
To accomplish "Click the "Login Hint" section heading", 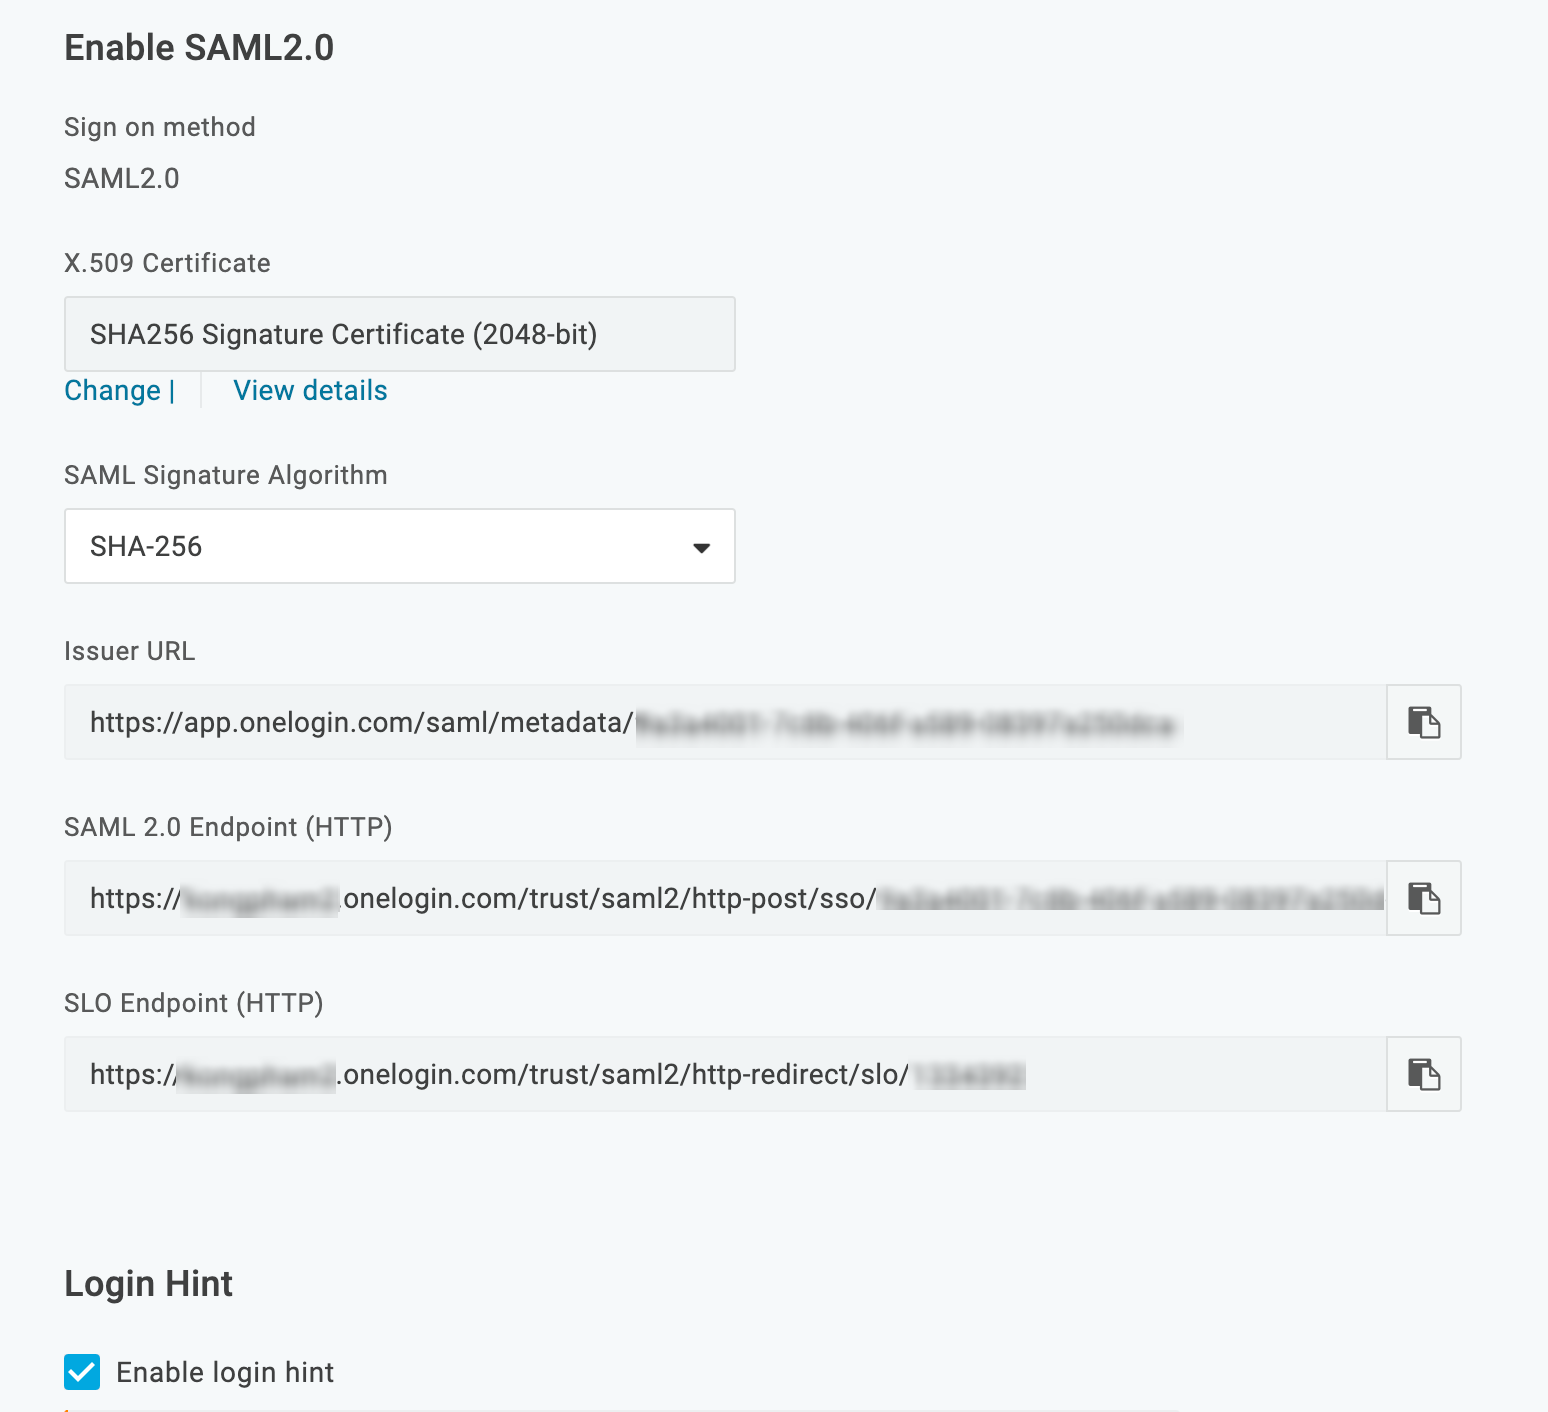I will [148, 1283].
